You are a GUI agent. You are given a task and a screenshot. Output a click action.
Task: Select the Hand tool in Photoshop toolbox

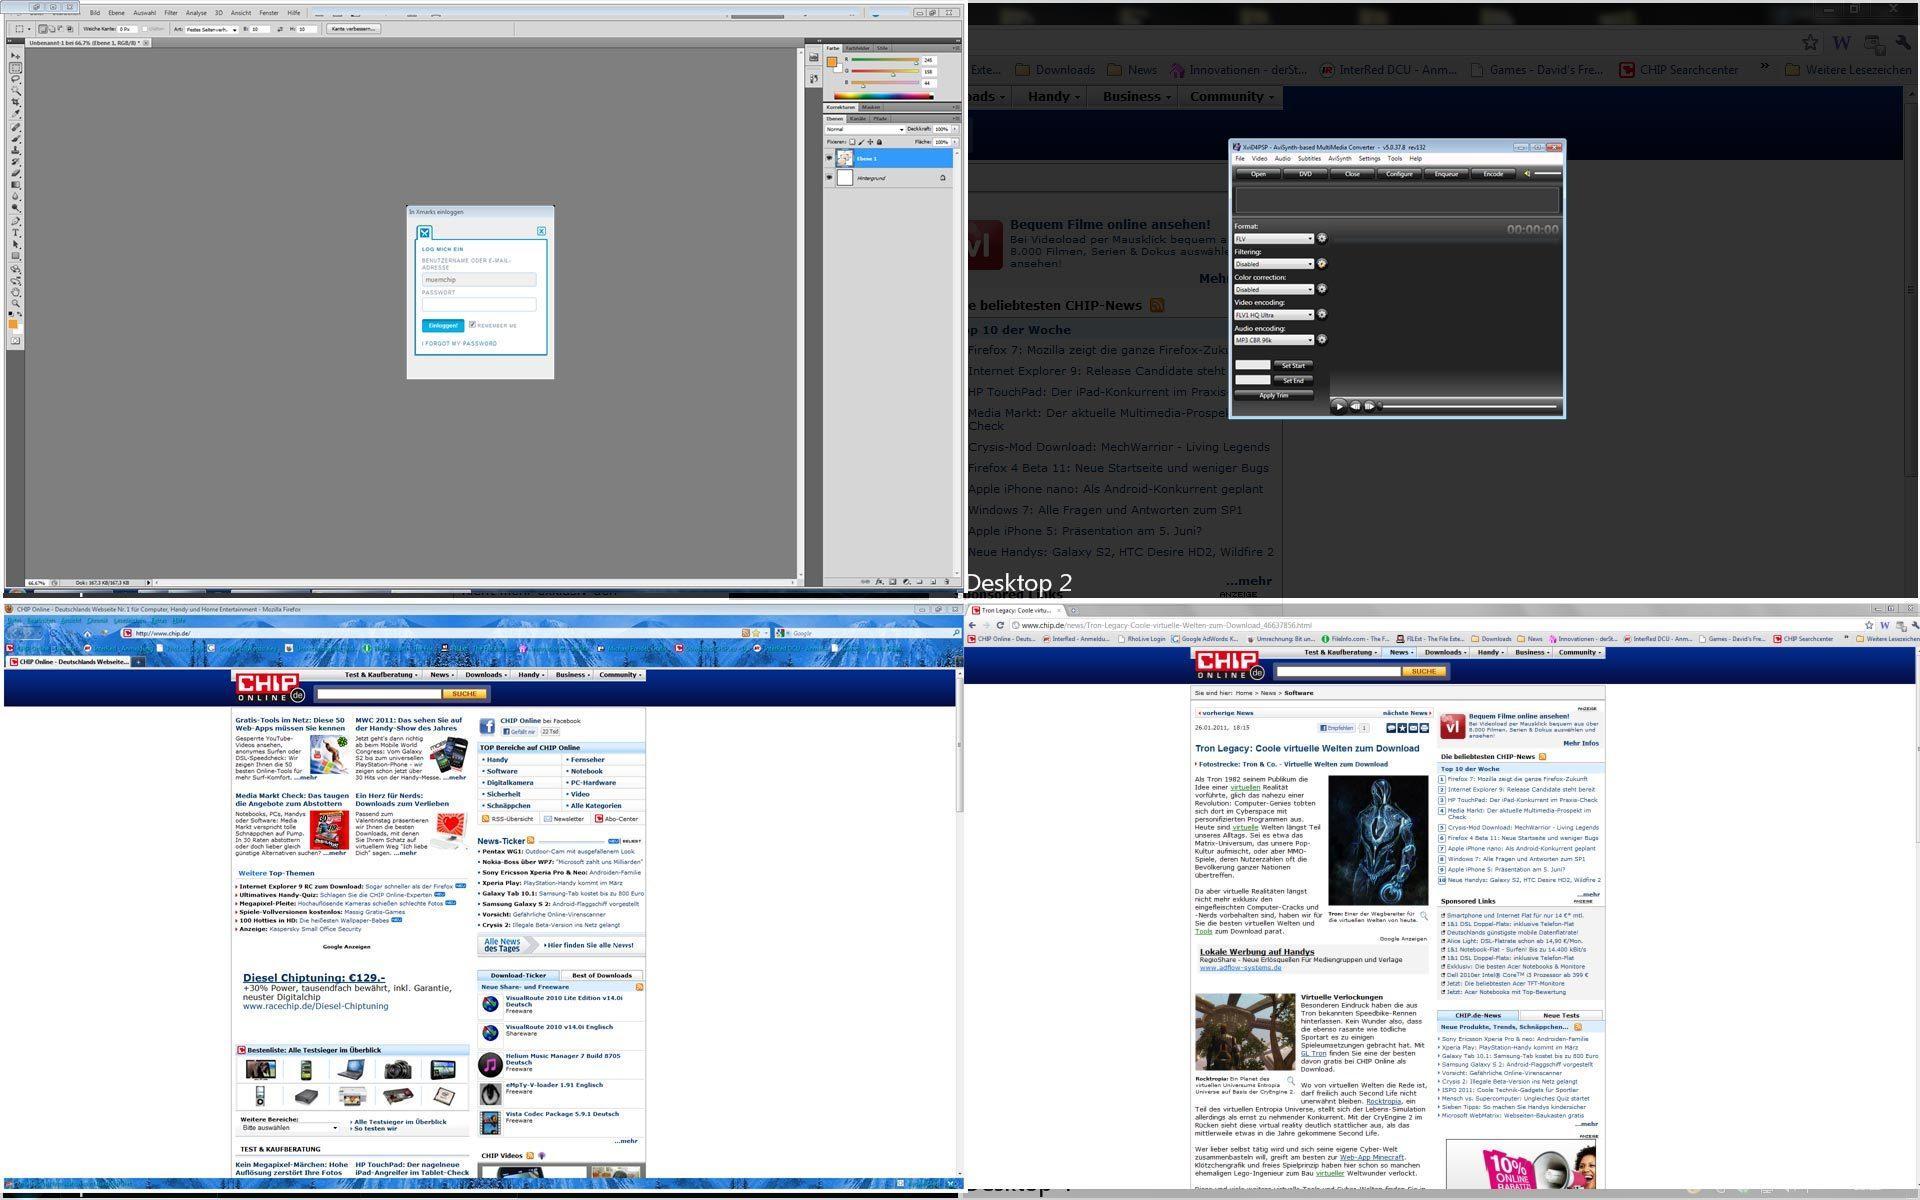pyautogui.click(x=13, y=292)
